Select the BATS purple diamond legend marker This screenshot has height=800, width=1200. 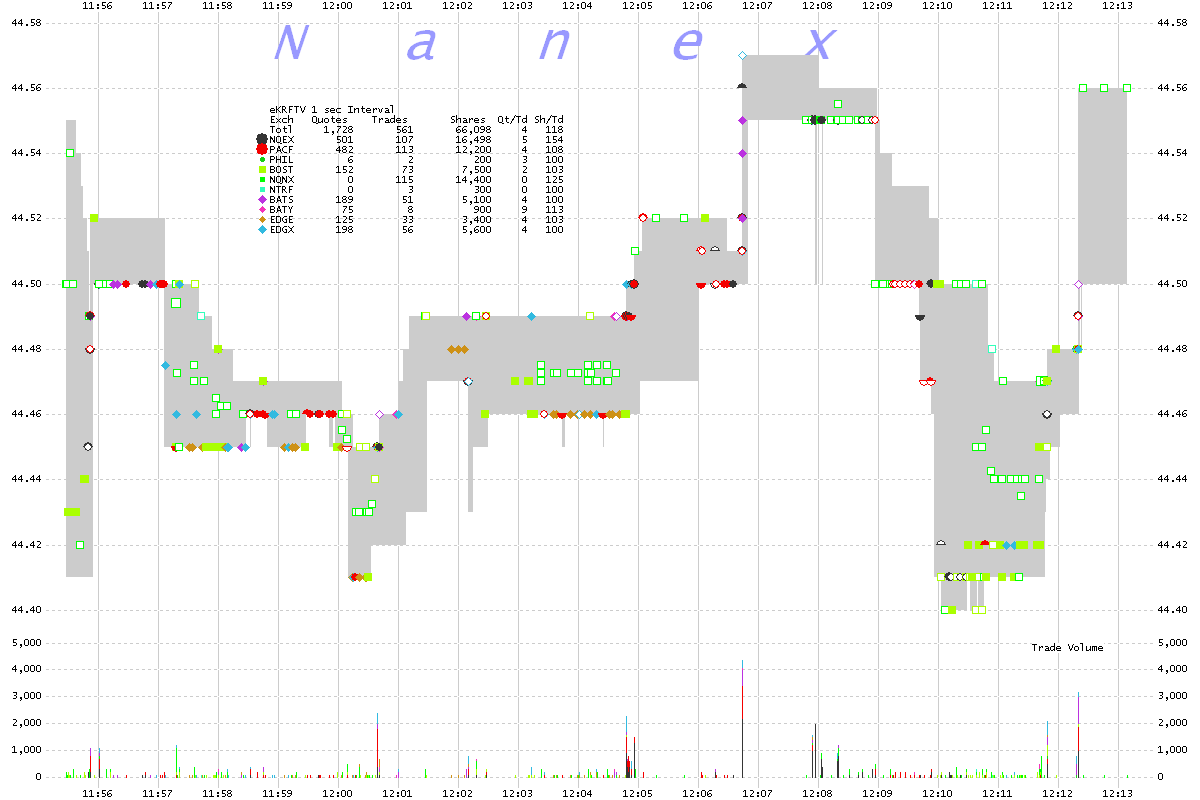coord(262,199)
